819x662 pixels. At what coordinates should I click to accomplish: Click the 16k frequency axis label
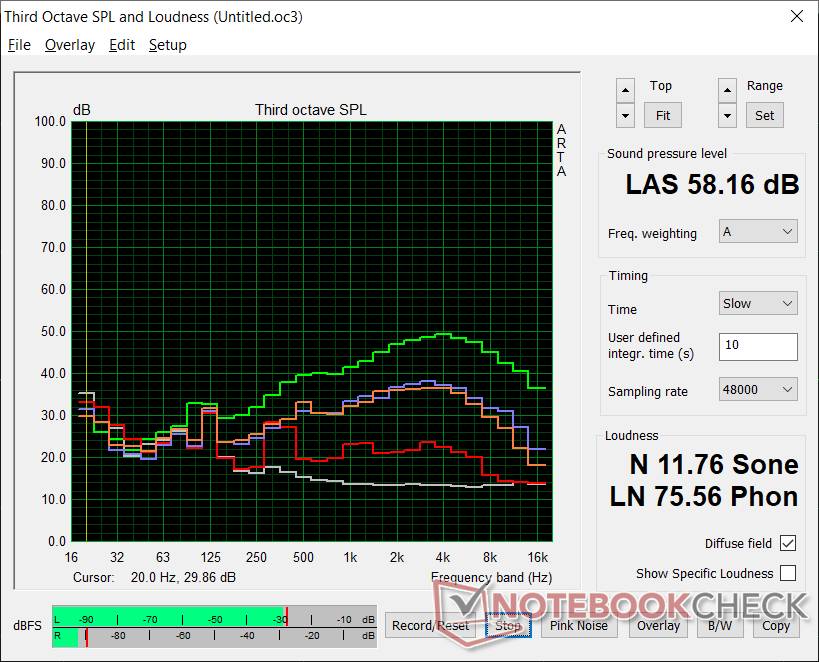coord(537,558)
